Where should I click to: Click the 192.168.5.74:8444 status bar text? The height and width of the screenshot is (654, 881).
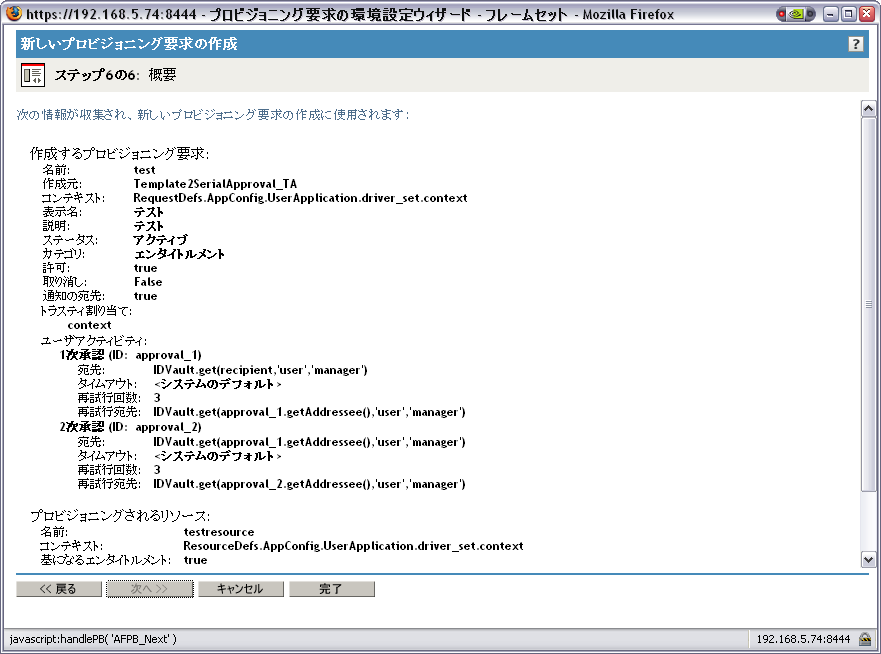803,639
